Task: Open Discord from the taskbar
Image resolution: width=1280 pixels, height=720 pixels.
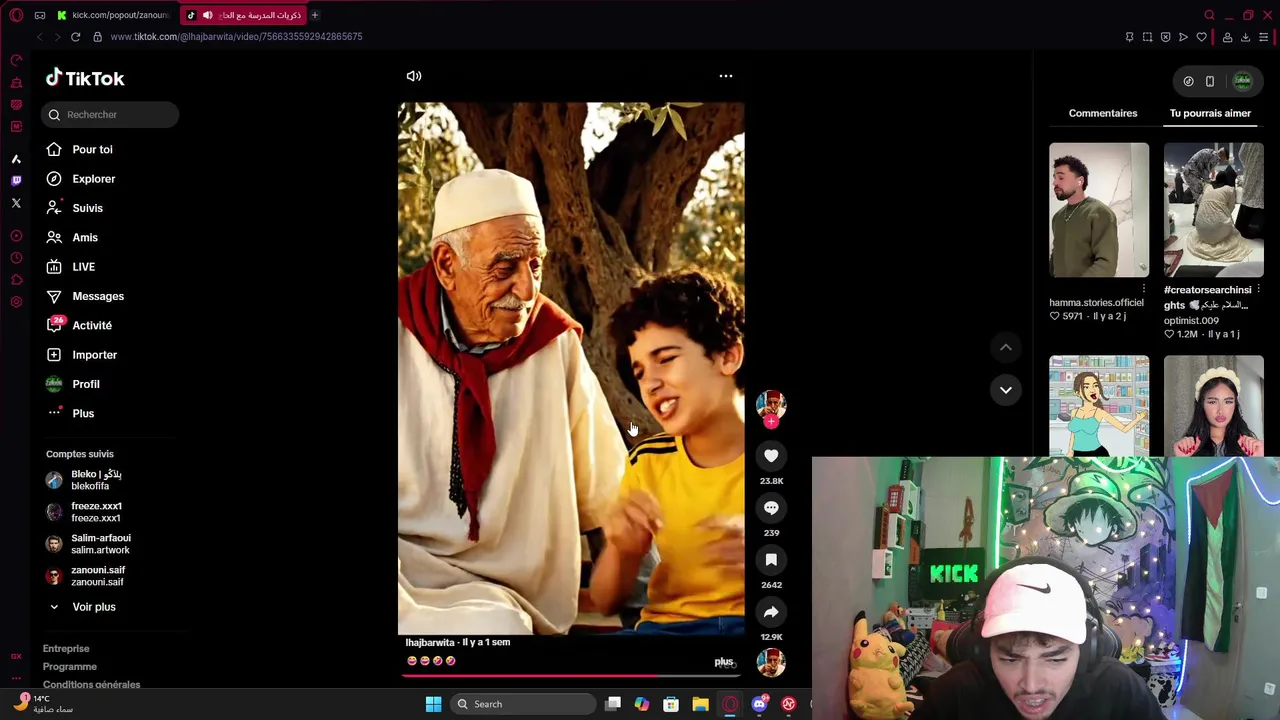Action: (x=759, y=704)
